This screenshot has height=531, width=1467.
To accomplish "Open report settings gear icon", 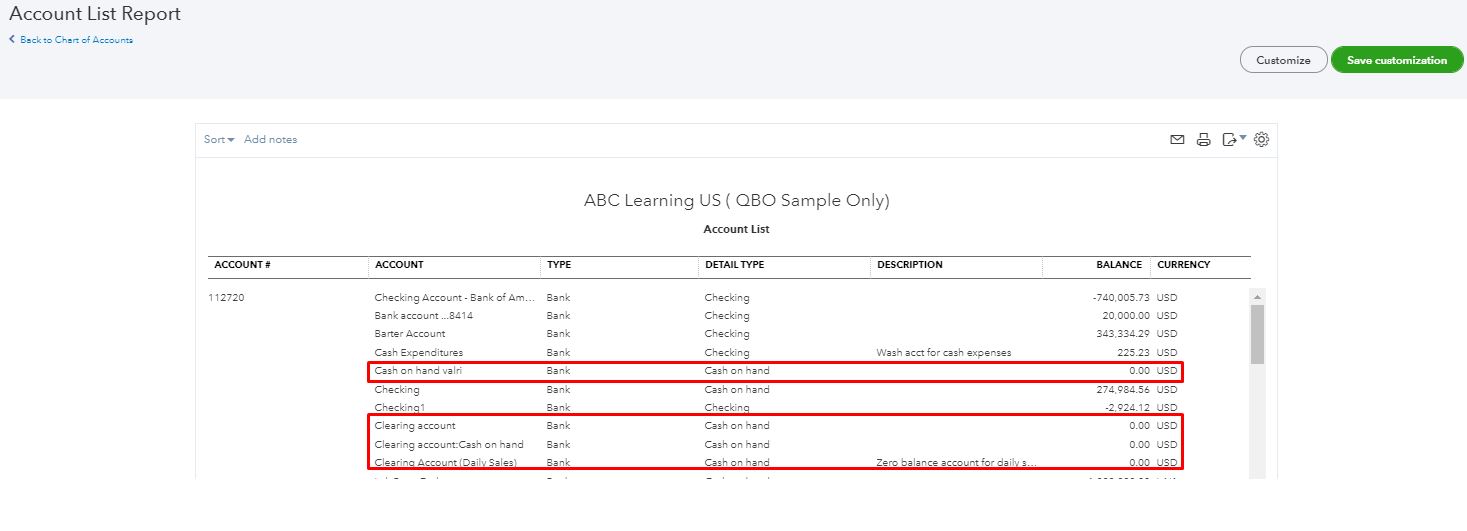I will click(x=1262, y=140).
